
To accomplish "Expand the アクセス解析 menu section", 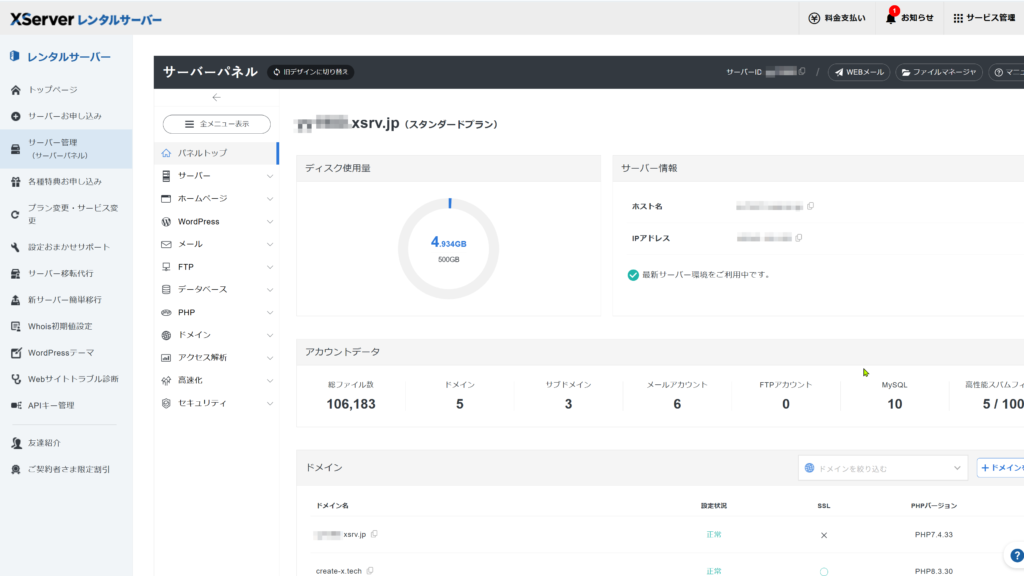I will point(216,358).
